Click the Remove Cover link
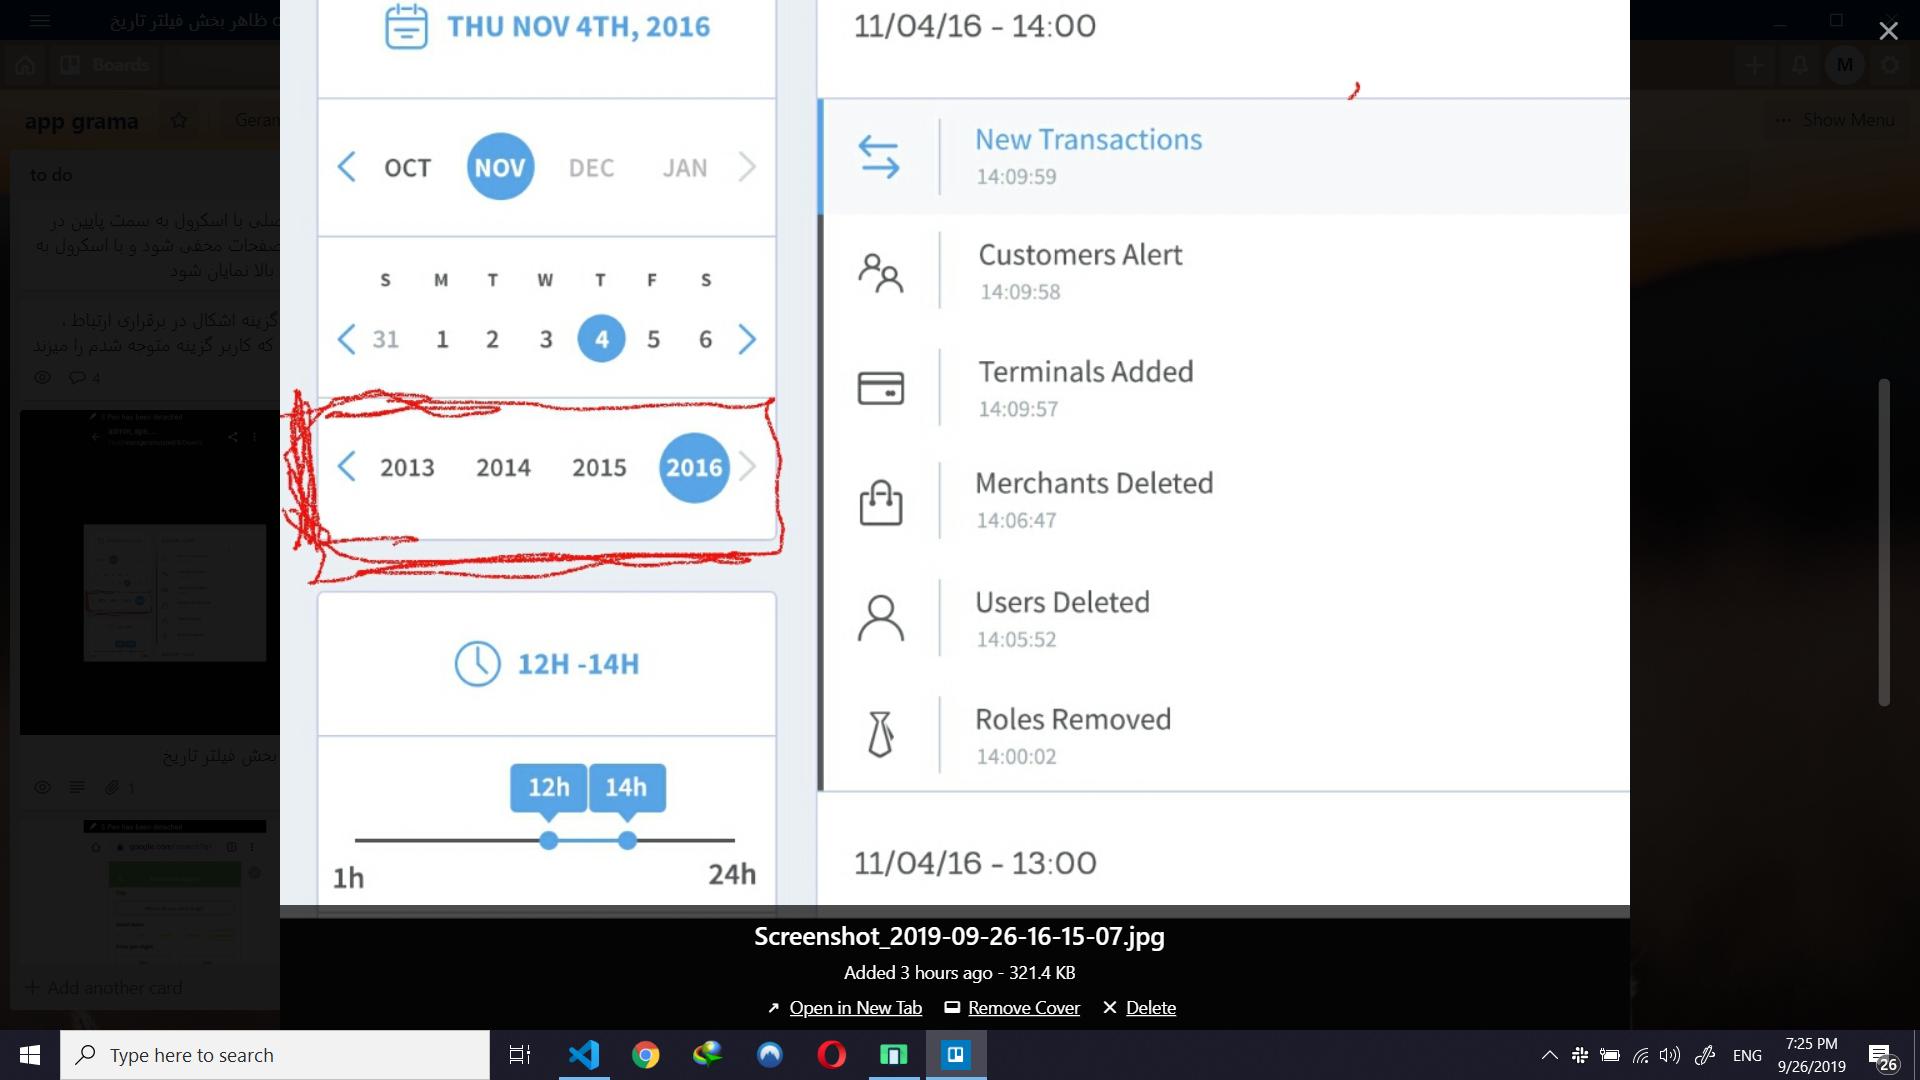Screen dimensions: 1920x1080 [x=1023, y=1008]
